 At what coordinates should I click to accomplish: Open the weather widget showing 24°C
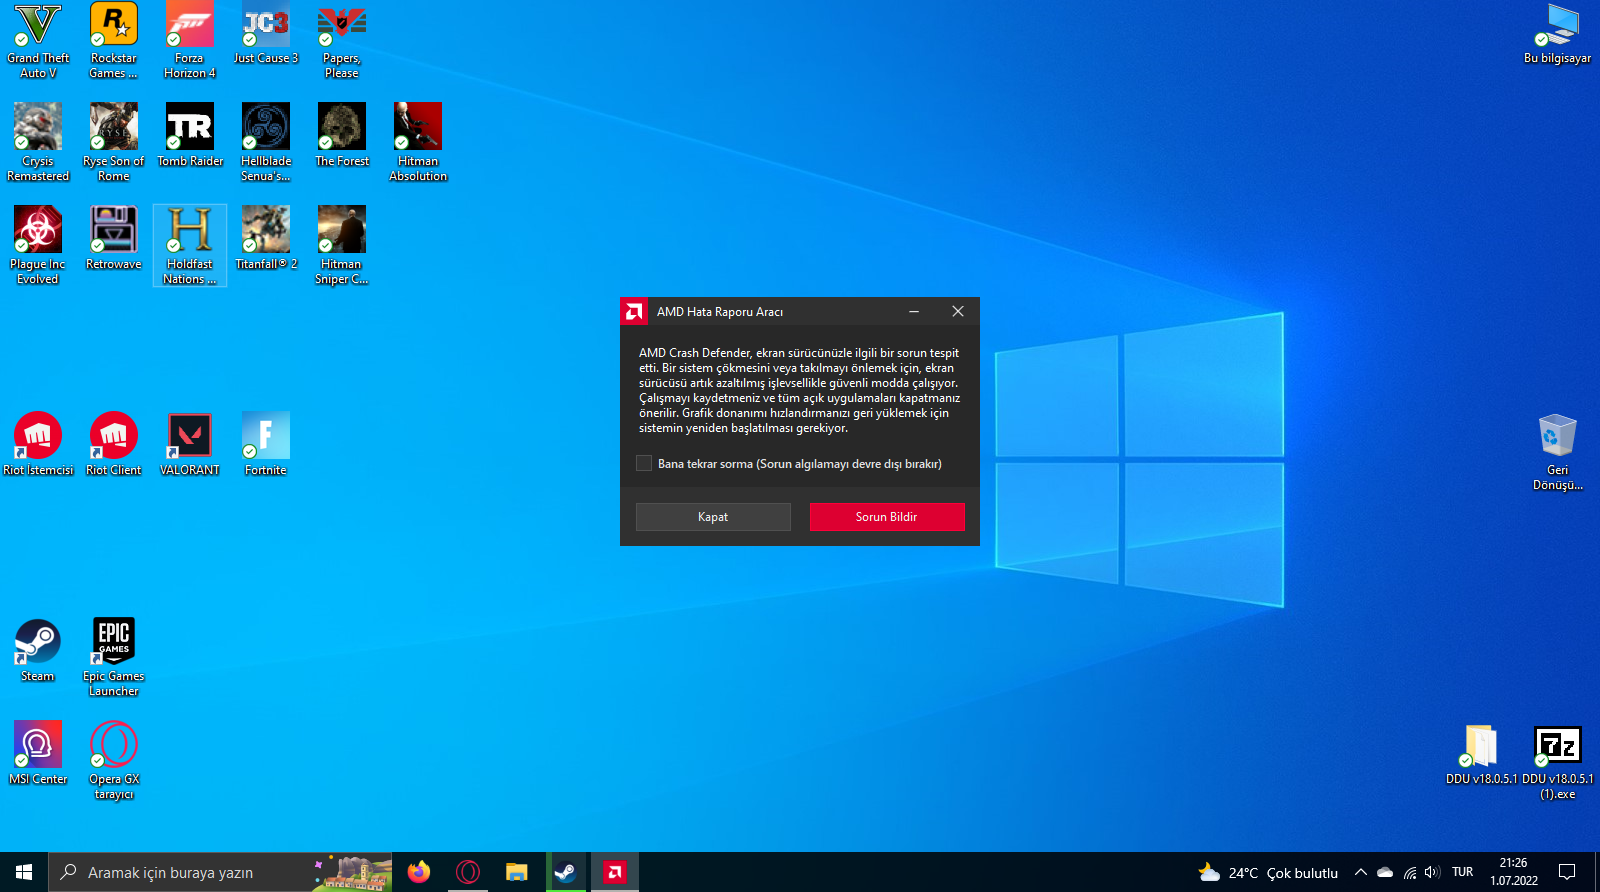click(x=1268, y=872)
